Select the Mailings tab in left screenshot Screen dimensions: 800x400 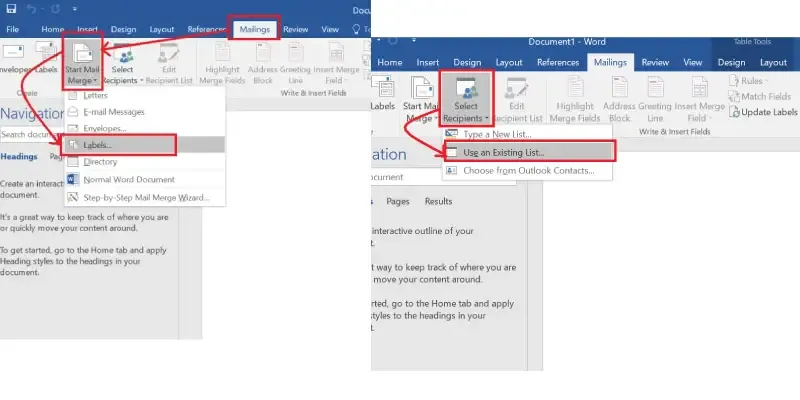click(254, 29)
